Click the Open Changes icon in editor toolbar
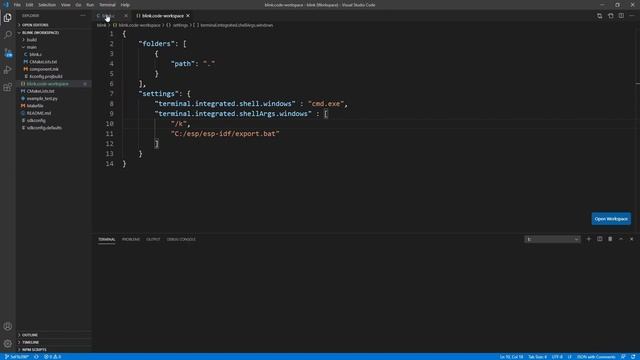Image resolution: width=640 pixels, height=360 pixels. (600, 16)
